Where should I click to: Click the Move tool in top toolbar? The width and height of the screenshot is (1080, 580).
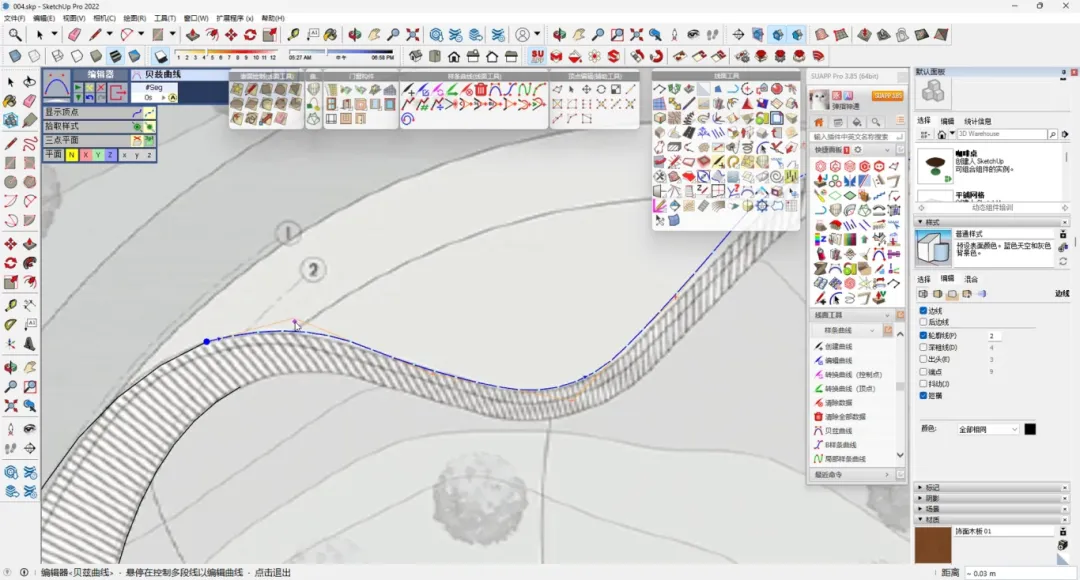(231, 35)
